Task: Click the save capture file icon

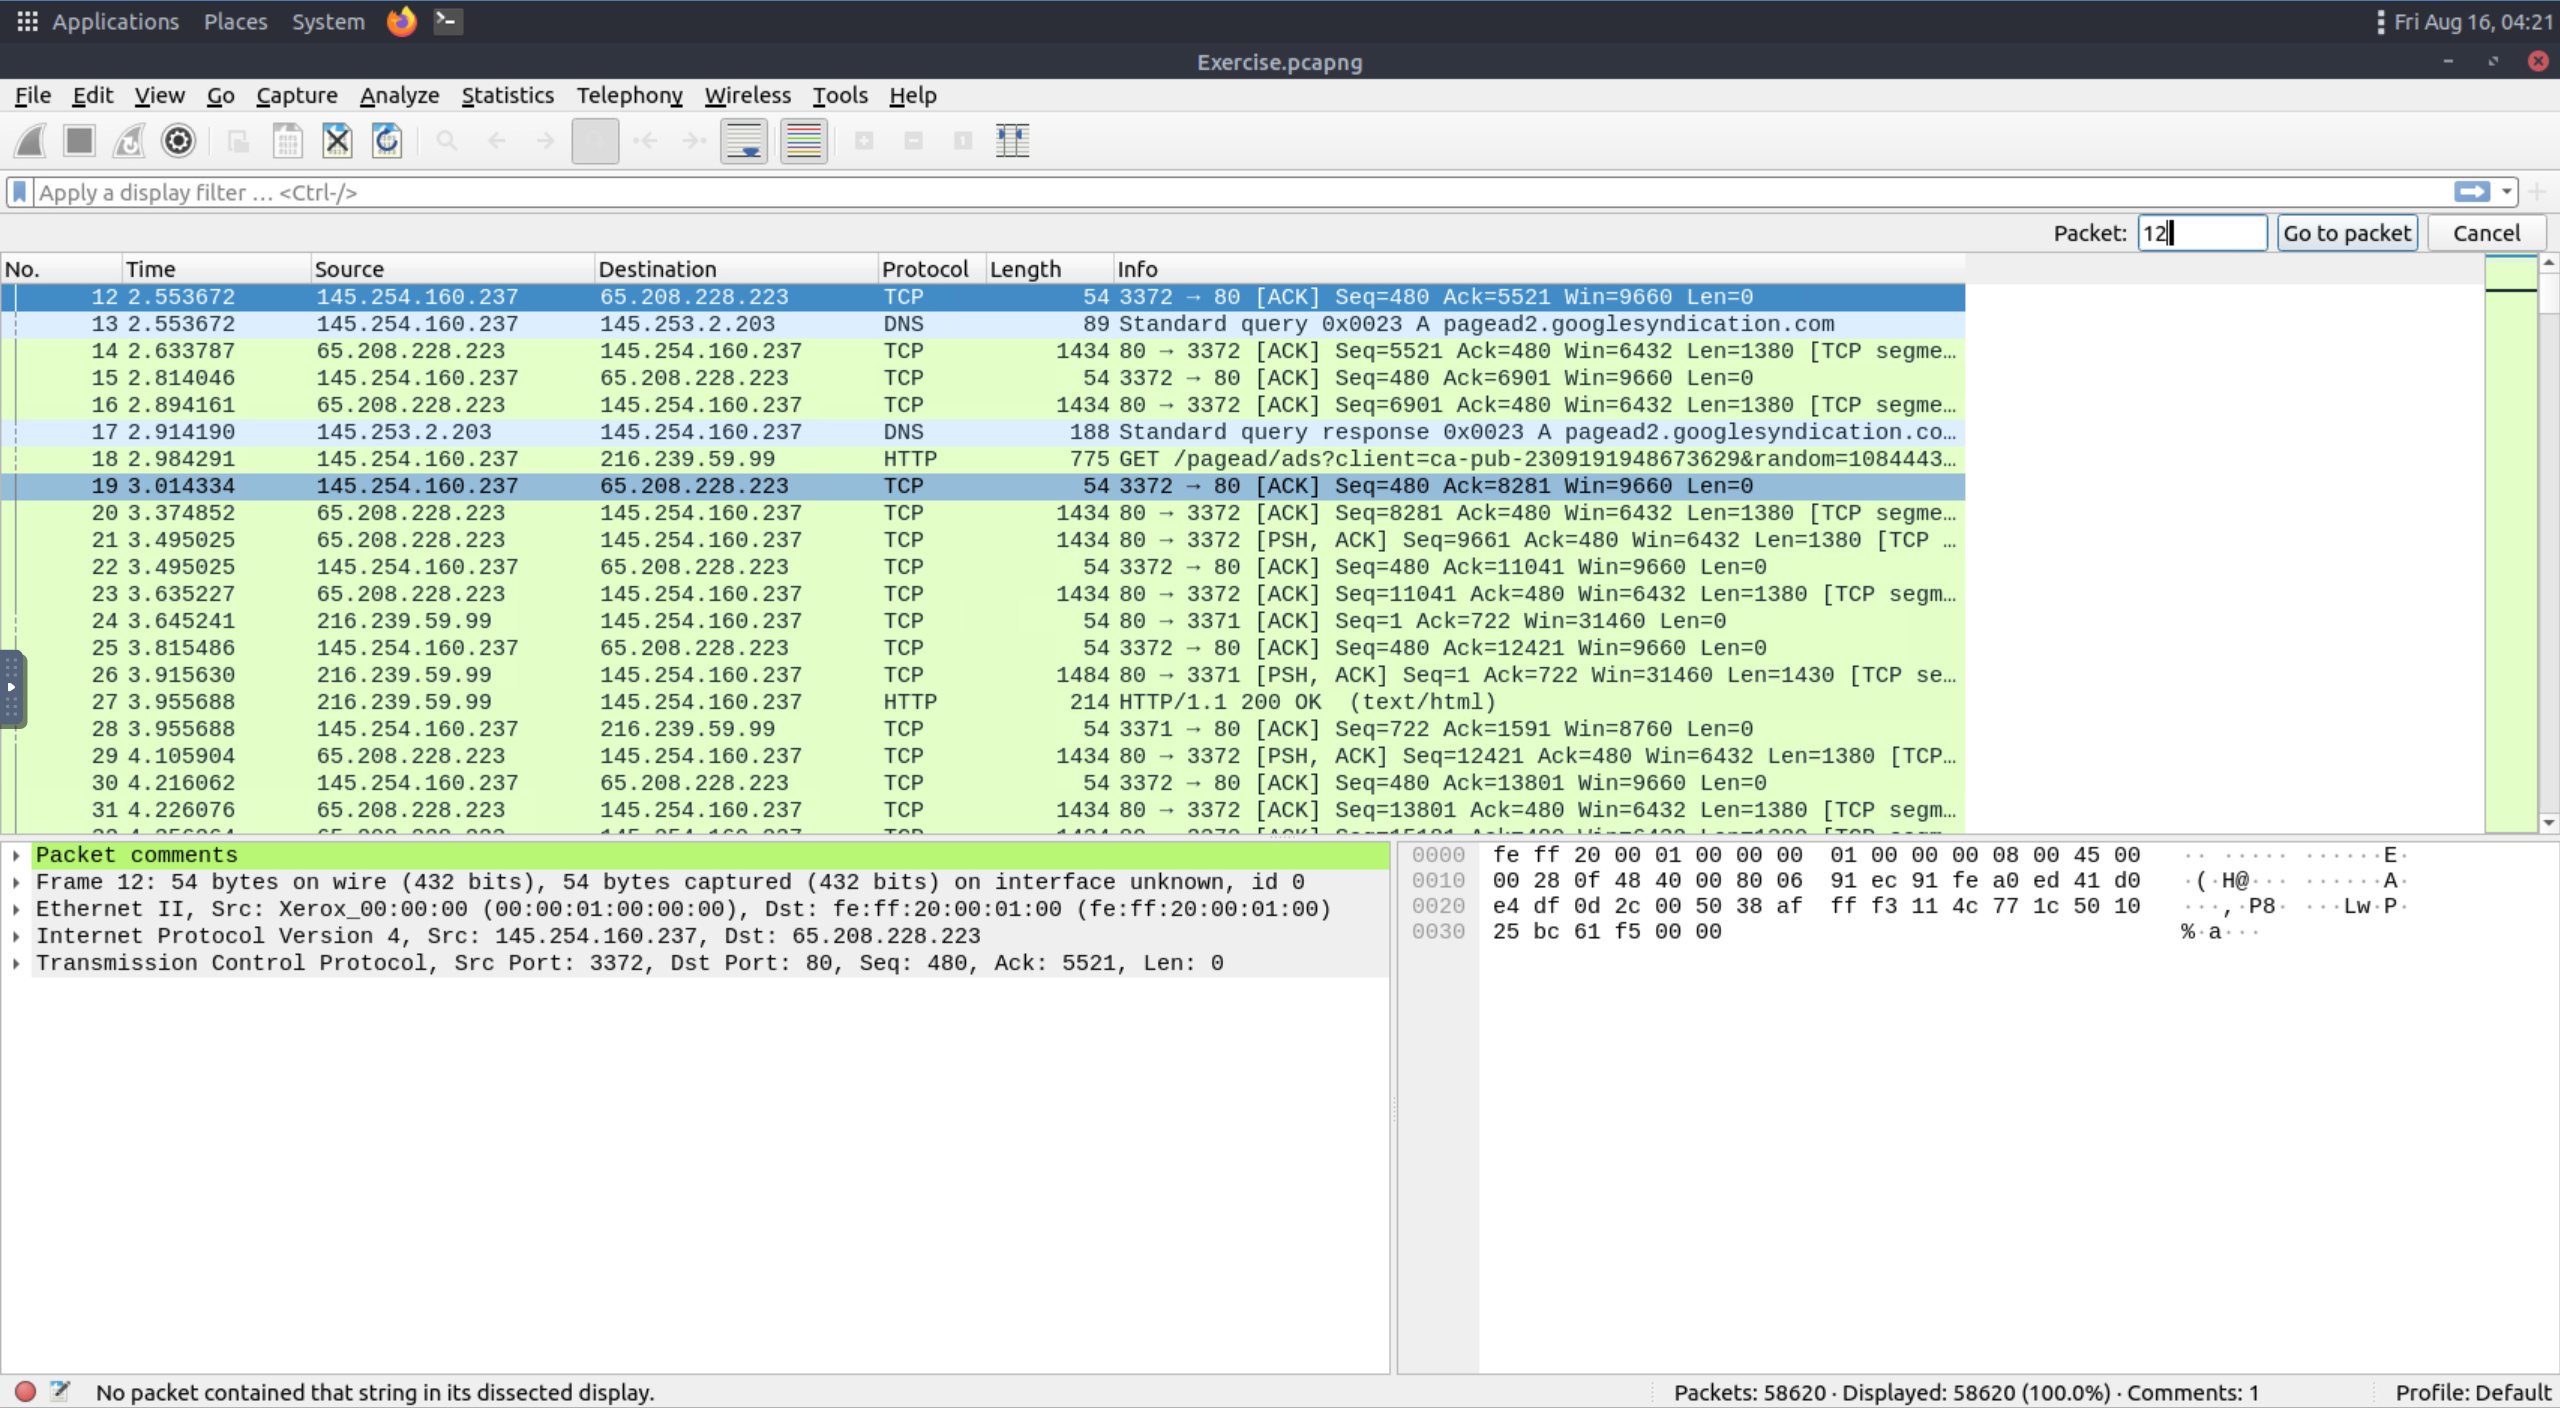Action: click(287, 141)
